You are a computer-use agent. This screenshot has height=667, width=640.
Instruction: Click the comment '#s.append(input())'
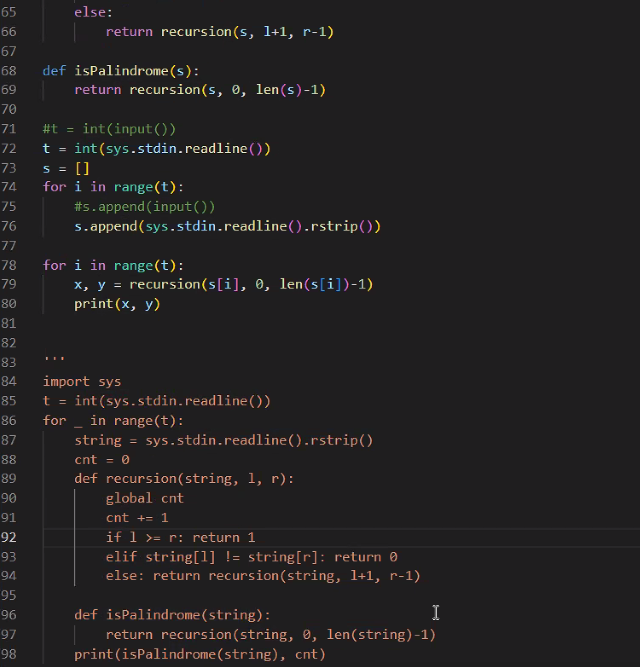pyautogui.click(x=145, y=207)
